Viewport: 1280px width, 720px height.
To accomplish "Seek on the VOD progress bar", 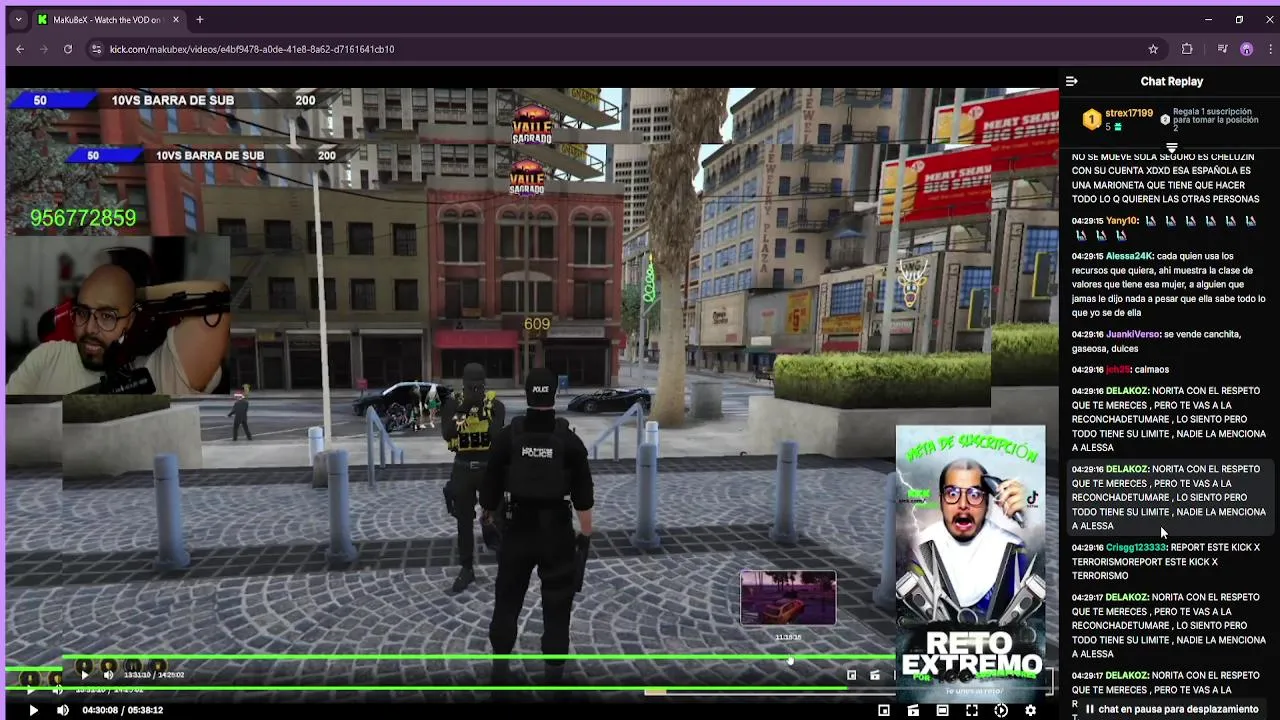I will pos(530,690).
